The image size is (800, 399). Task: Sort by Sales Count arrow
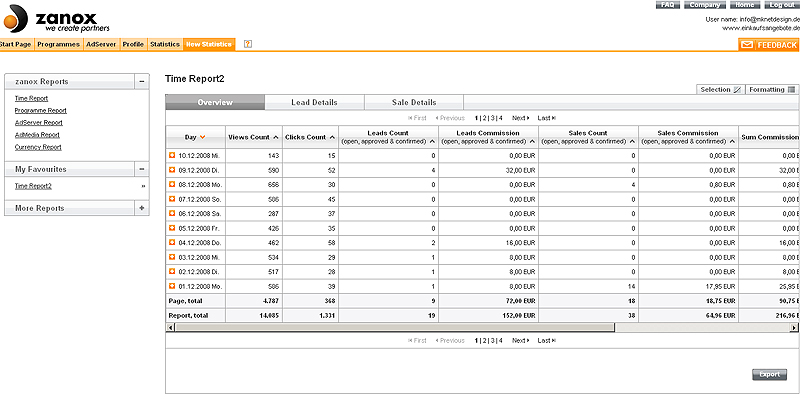click(633, 141)
